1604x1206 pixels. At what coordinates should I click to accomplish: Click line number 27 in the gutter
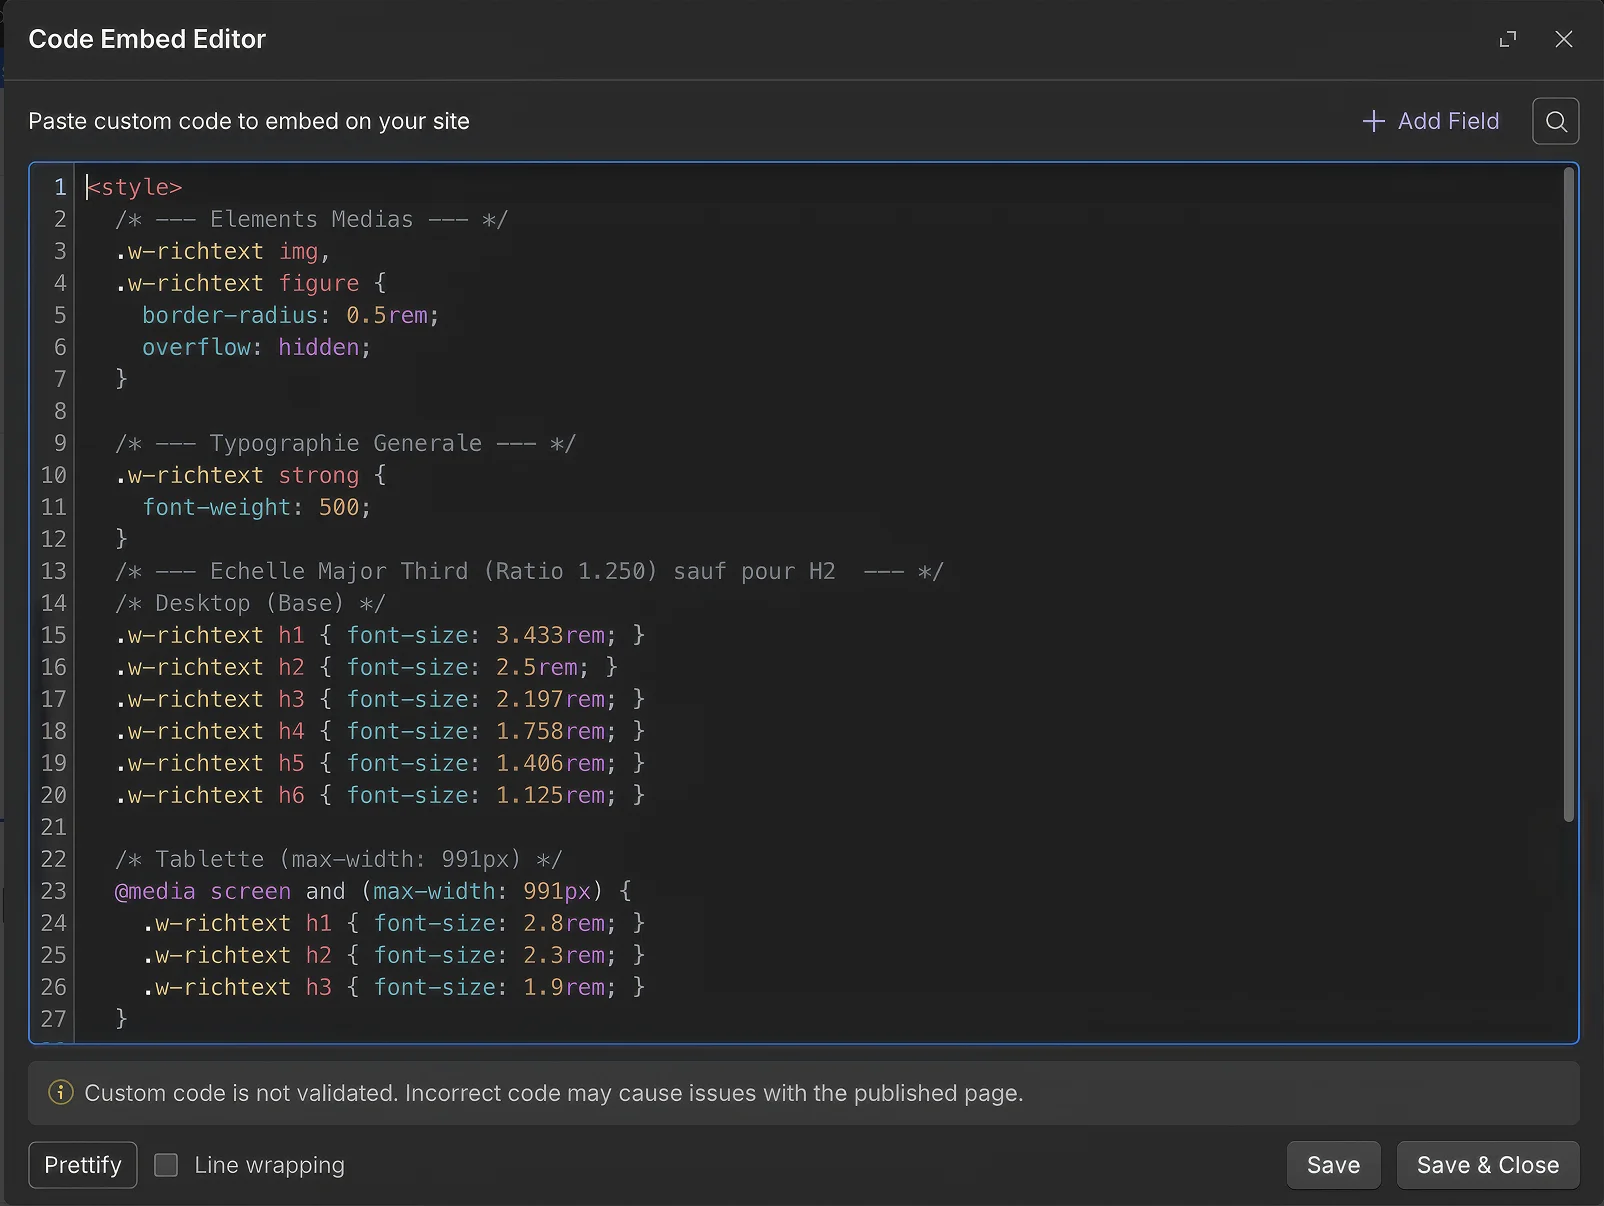tap(54, 1019)
